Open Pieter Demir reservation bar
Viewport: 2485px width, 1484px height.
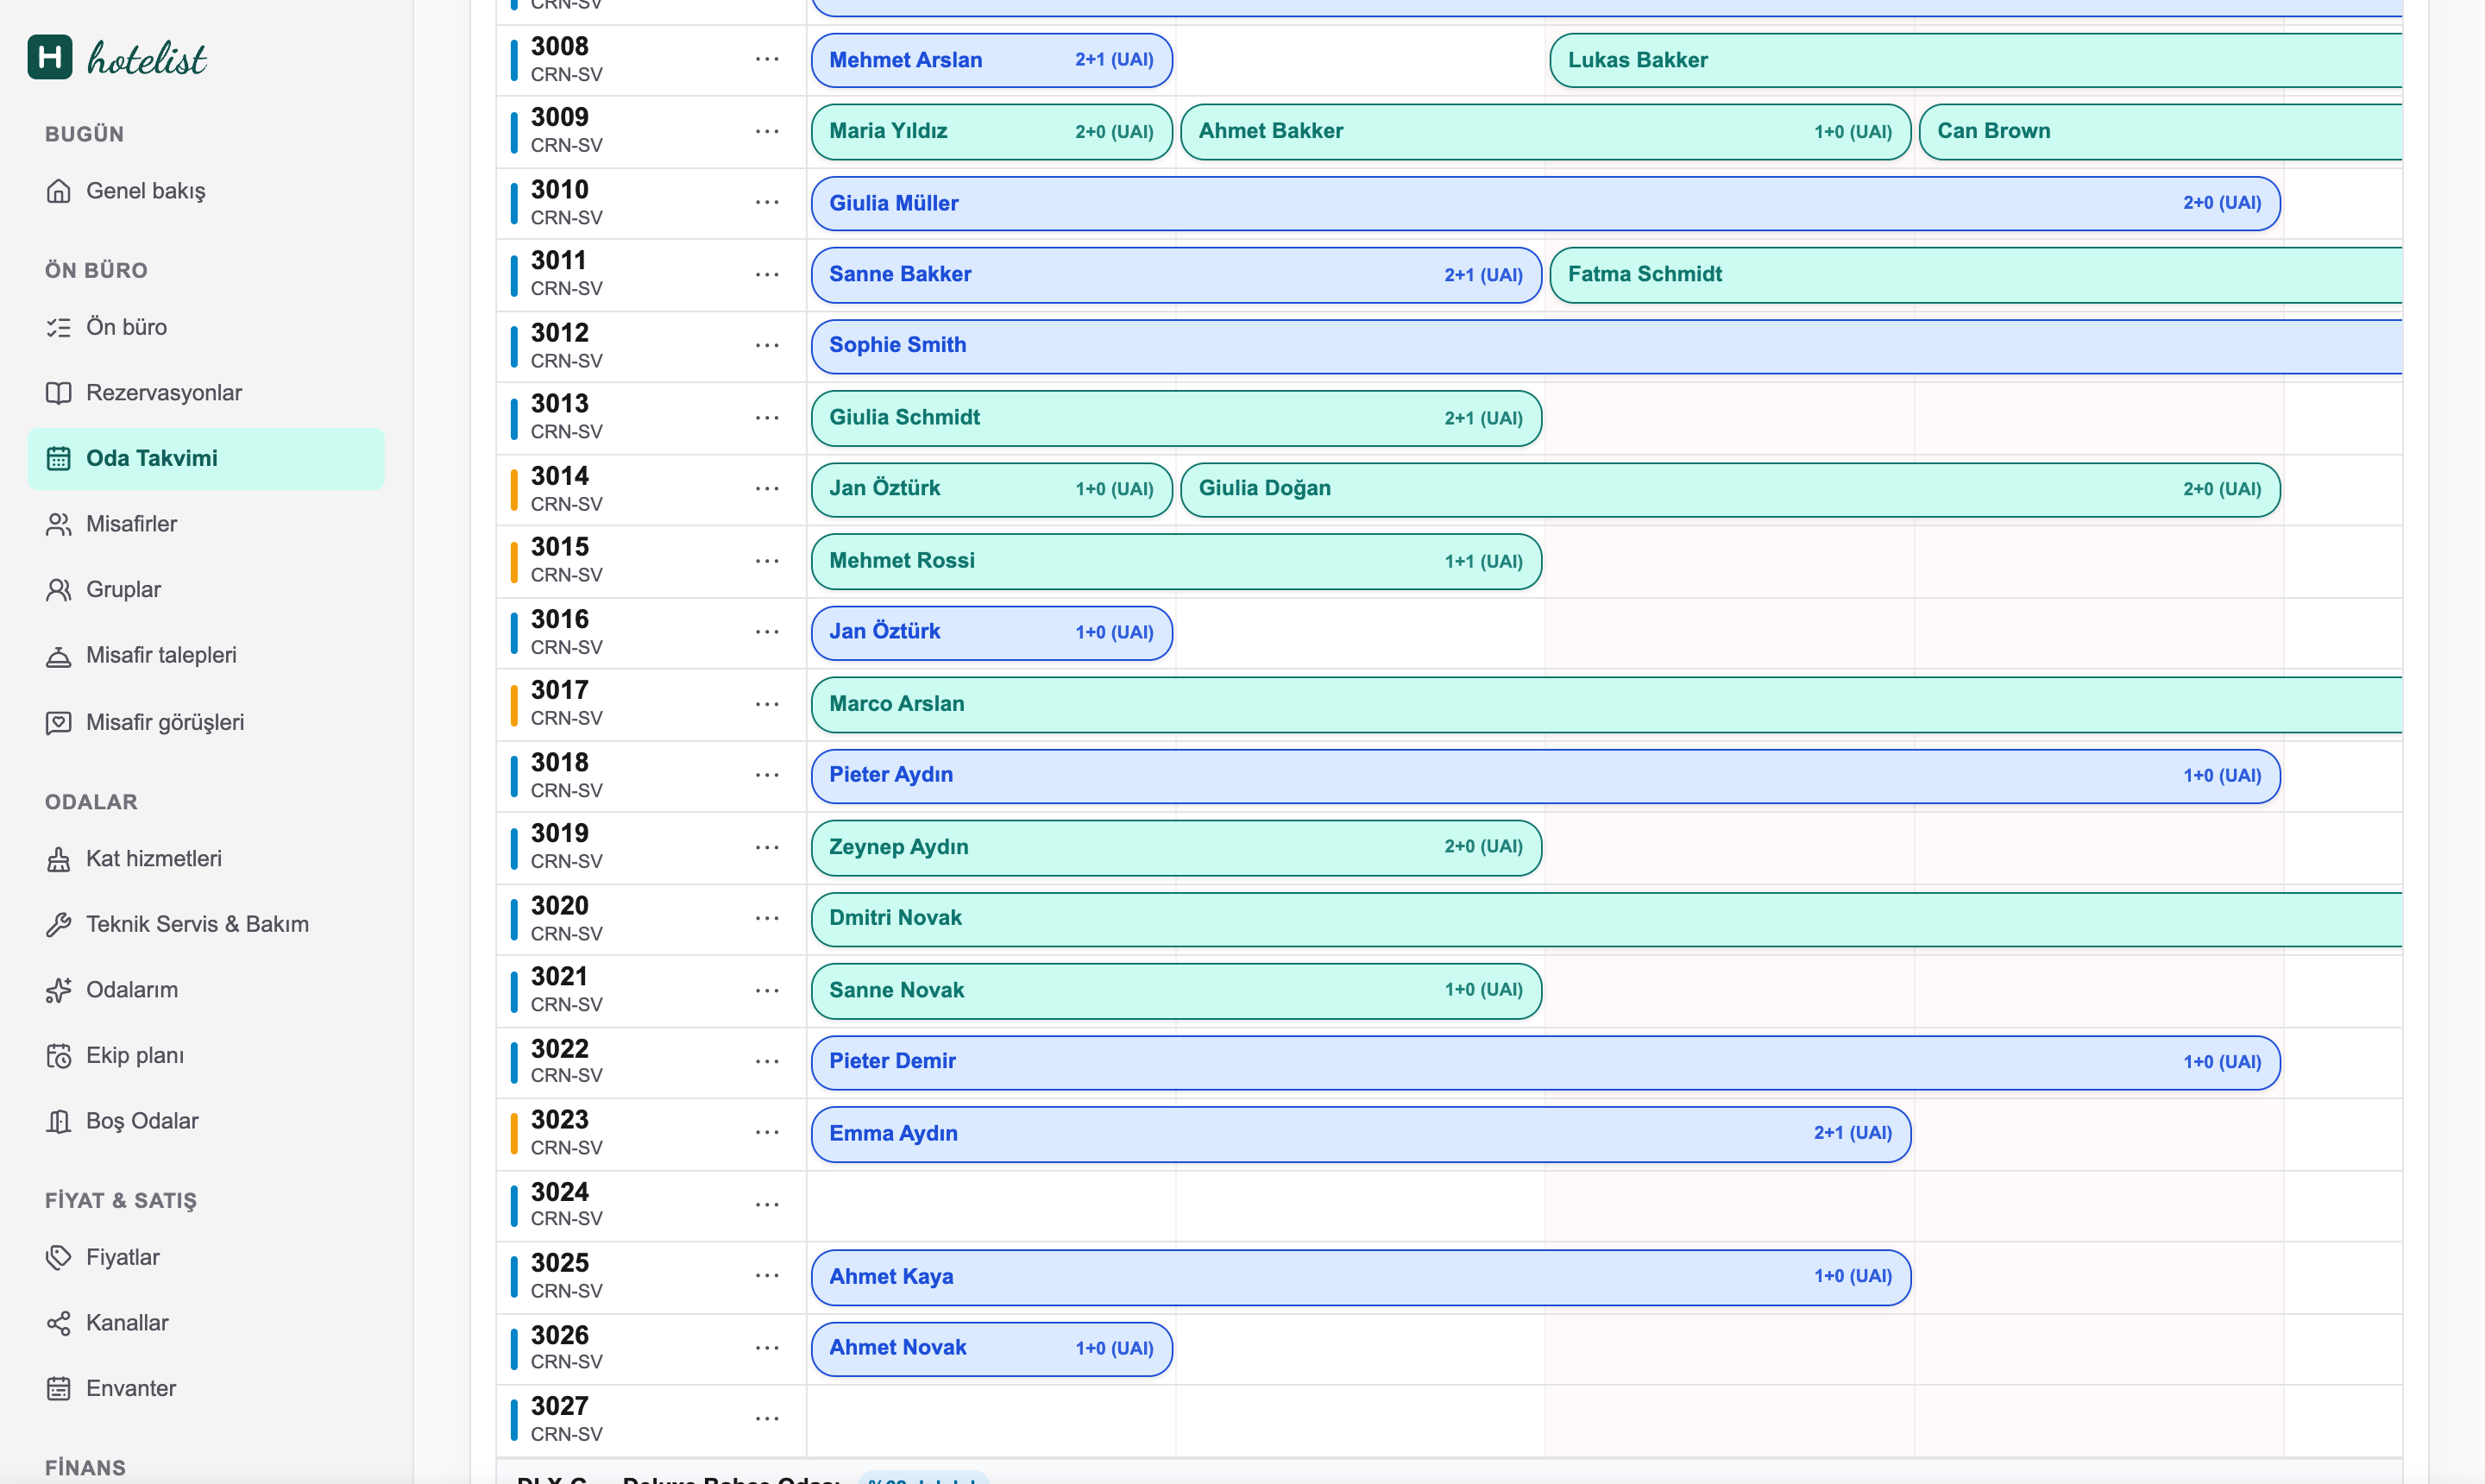(1545, 1061)
